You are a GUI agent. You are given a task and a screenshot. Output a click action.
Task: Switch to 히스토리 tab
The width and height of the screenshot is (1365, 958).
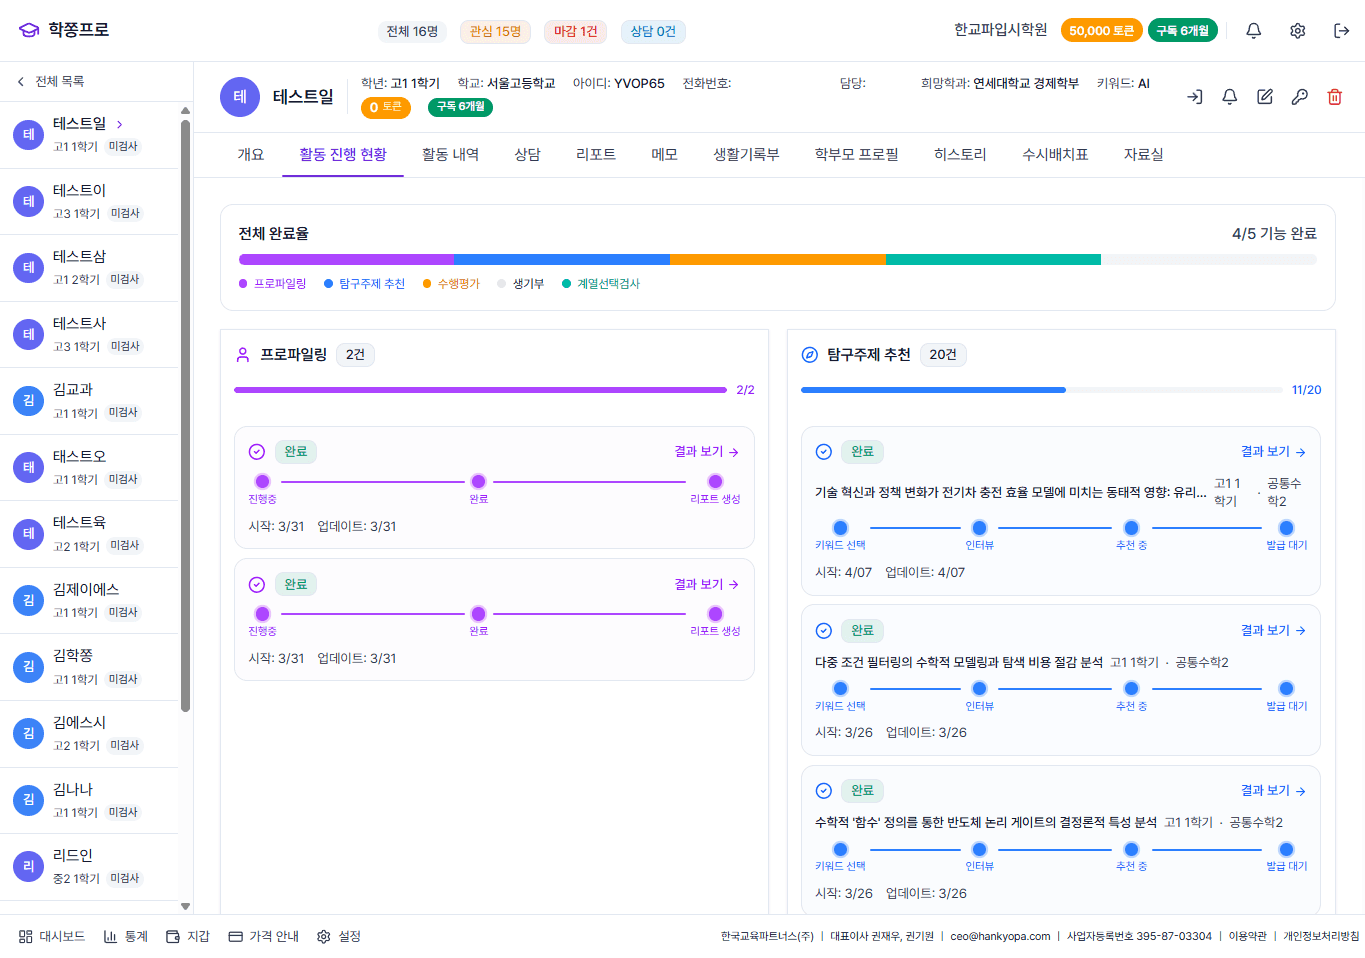pyautogui.click(x=960, y=155)
